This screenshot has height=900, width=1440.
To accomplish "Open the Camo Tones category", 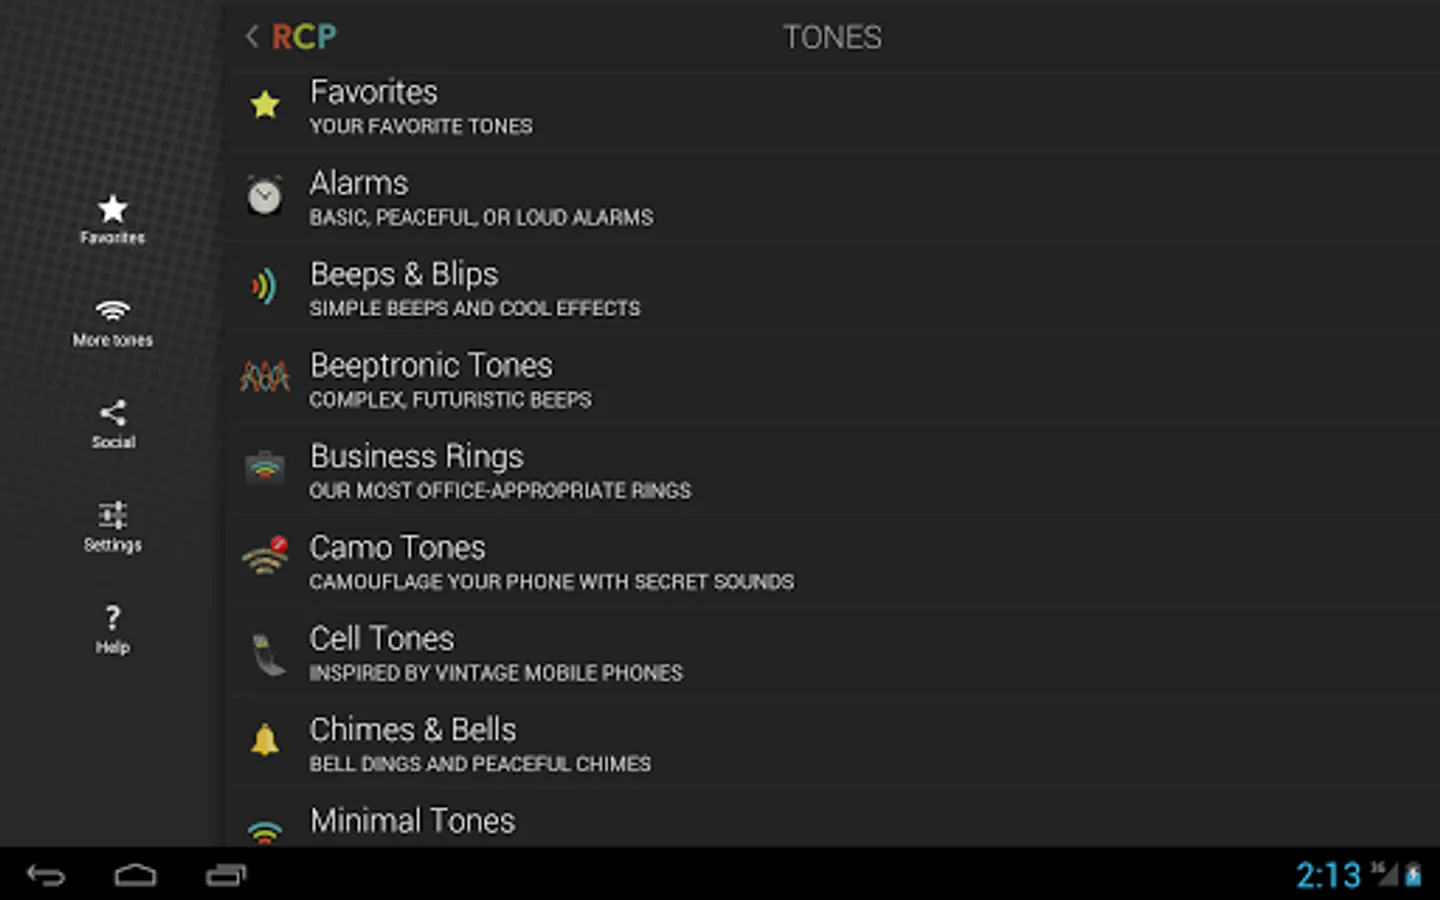I will click(550, 562).
